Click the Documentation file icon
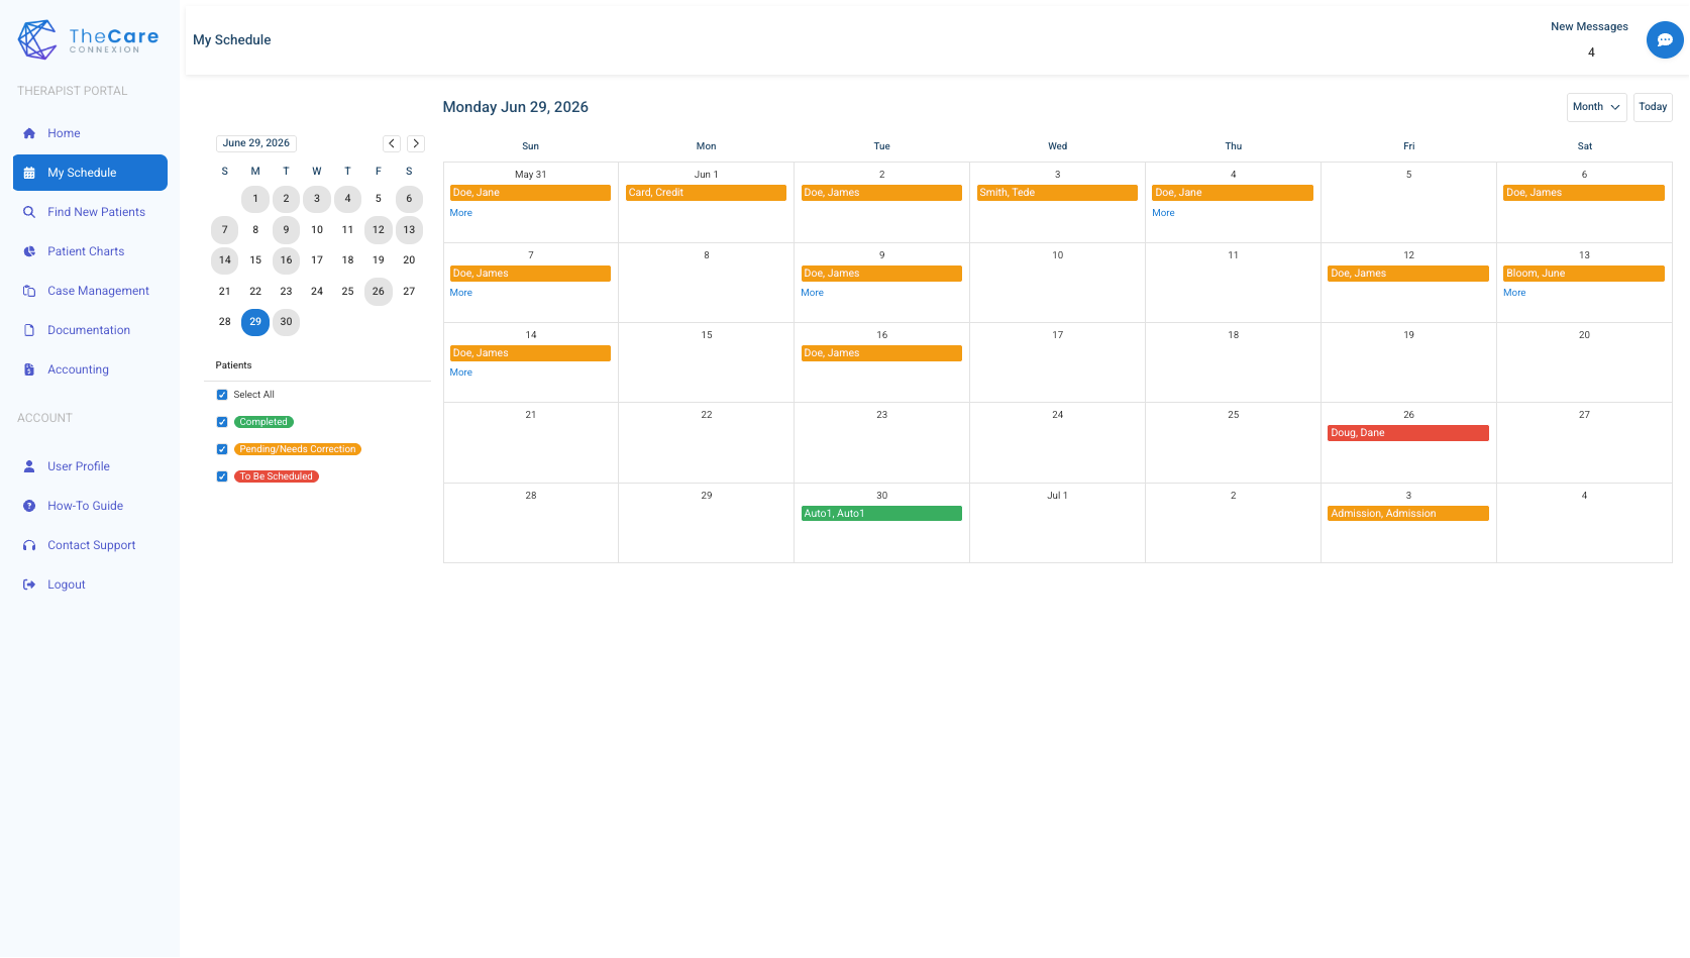The height and width of the screenshot is (958, 1690). point(29,330)
